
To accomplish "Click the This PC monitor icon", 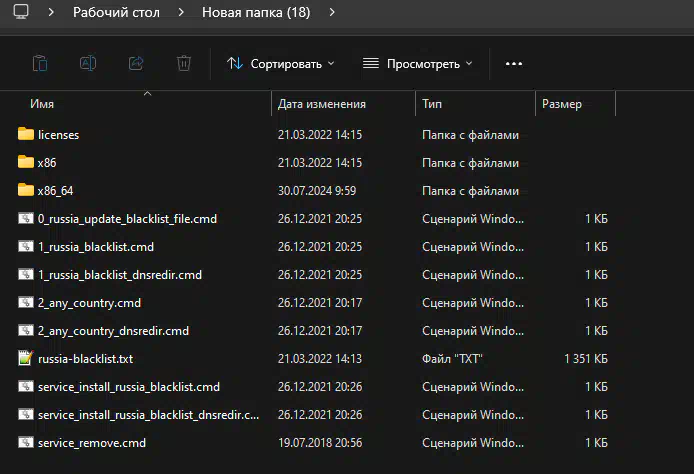I will coord(21,13).
